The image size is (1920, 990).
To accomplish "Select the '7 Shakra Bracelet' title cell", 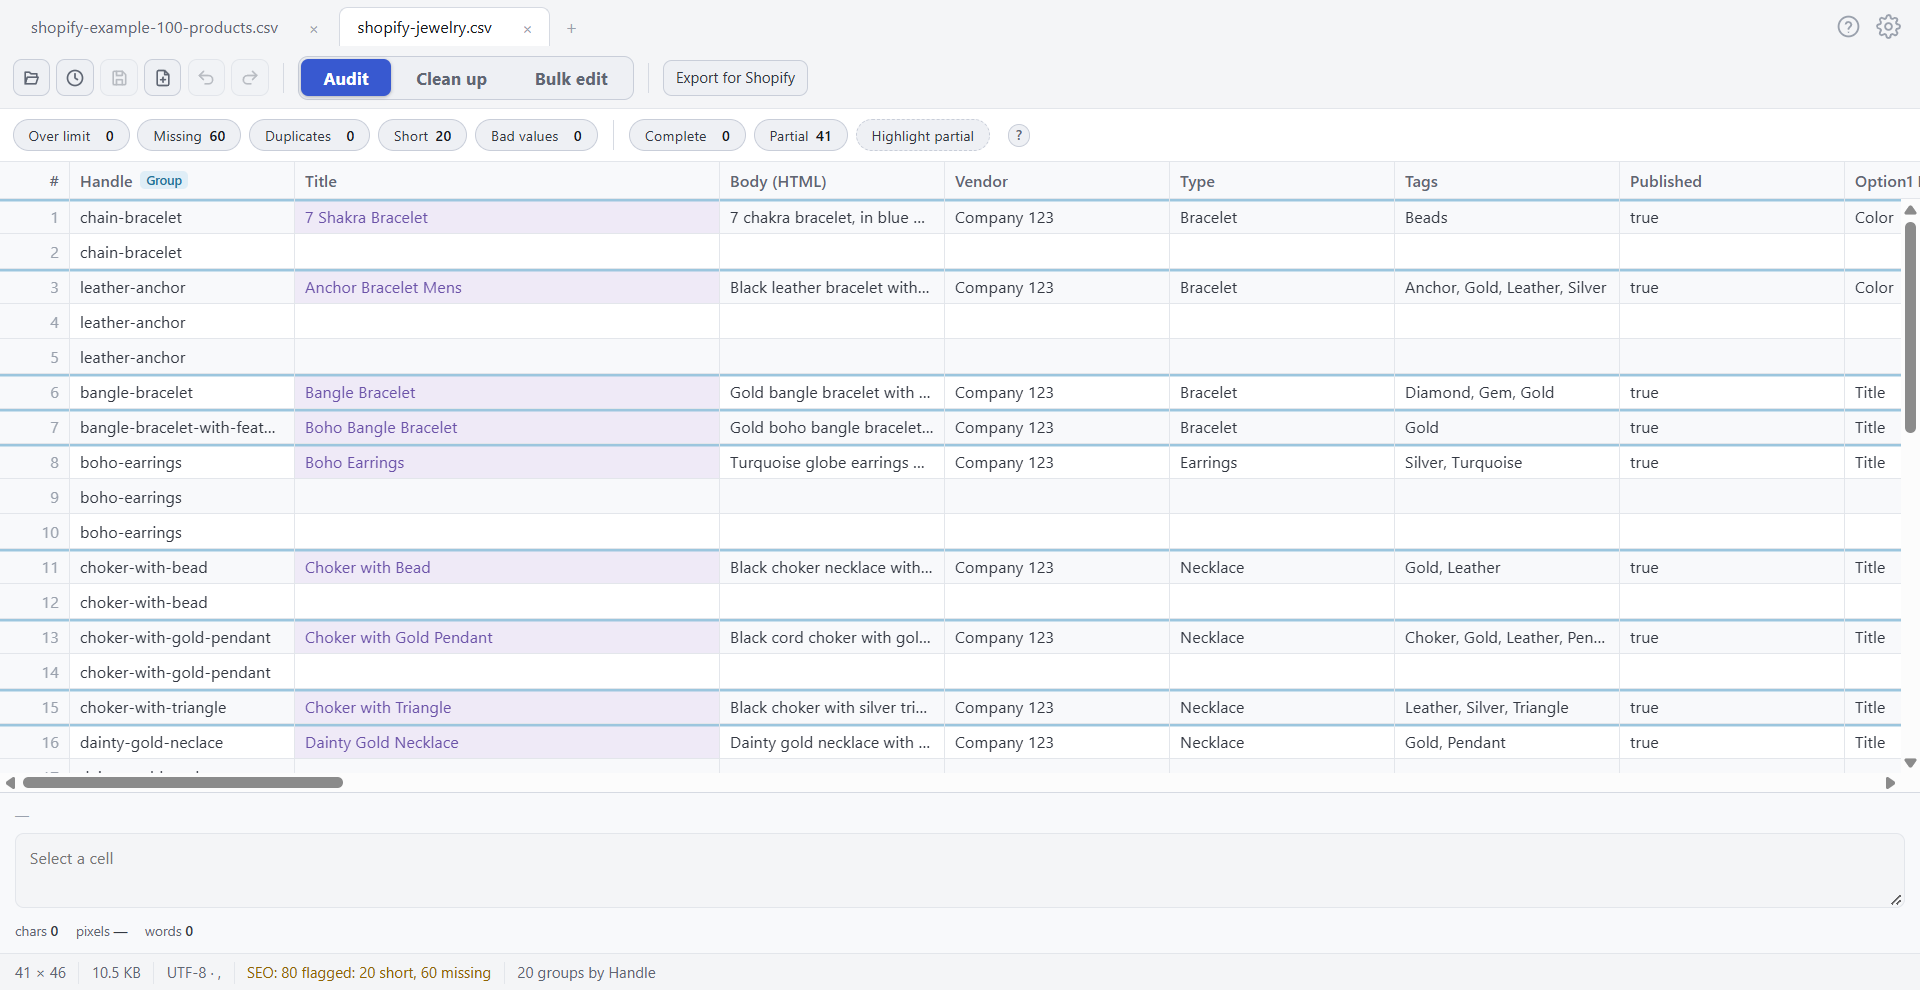I will coord(506,217).
